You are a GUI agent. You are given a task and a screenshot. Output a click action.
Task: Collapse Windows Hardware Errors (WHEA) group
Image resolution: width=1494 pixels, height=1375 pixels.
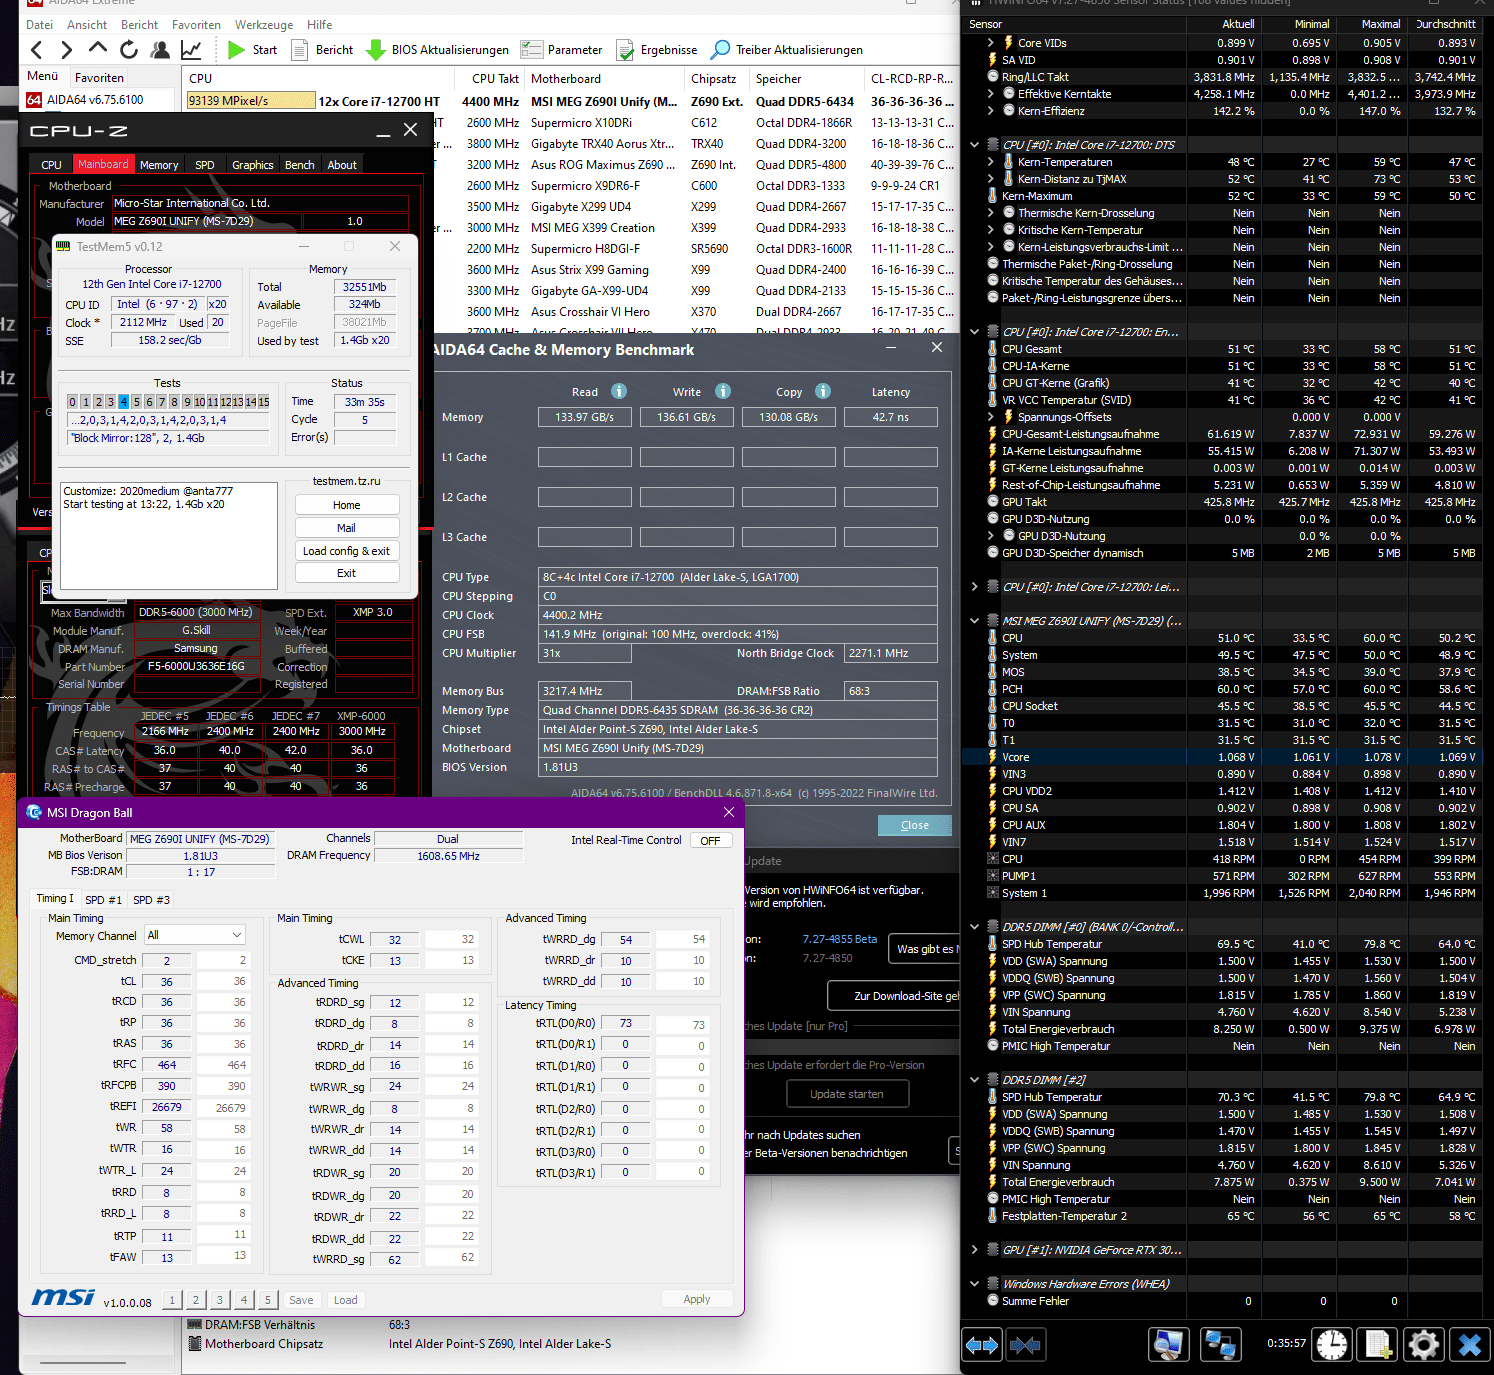975,1284
